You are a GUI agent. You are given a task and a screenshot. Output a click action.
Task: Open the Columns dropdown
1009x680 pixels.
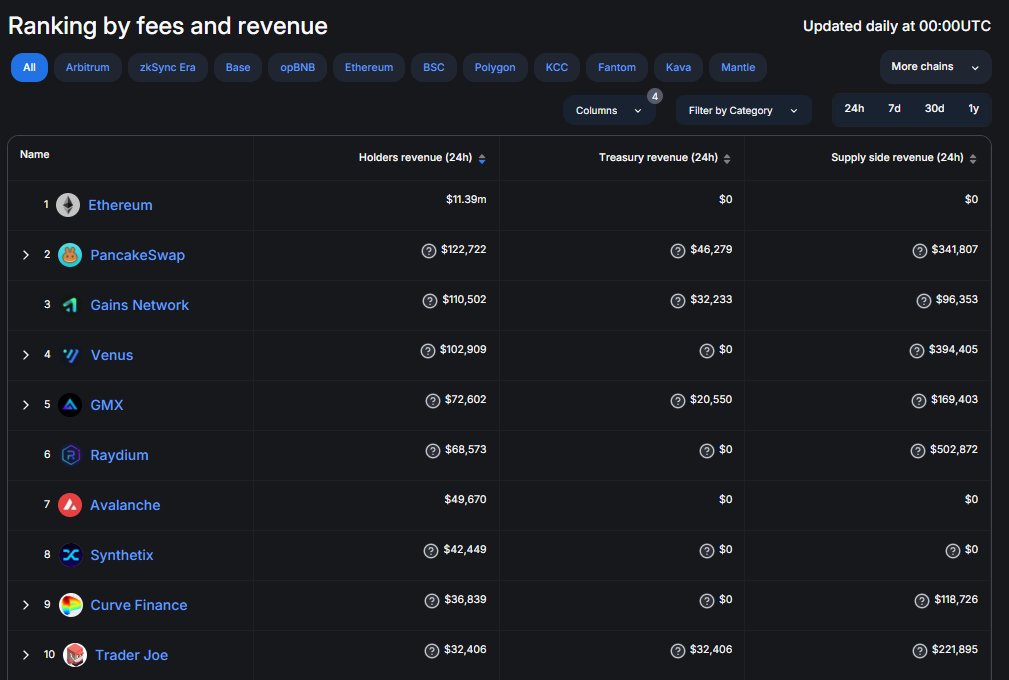609,111
